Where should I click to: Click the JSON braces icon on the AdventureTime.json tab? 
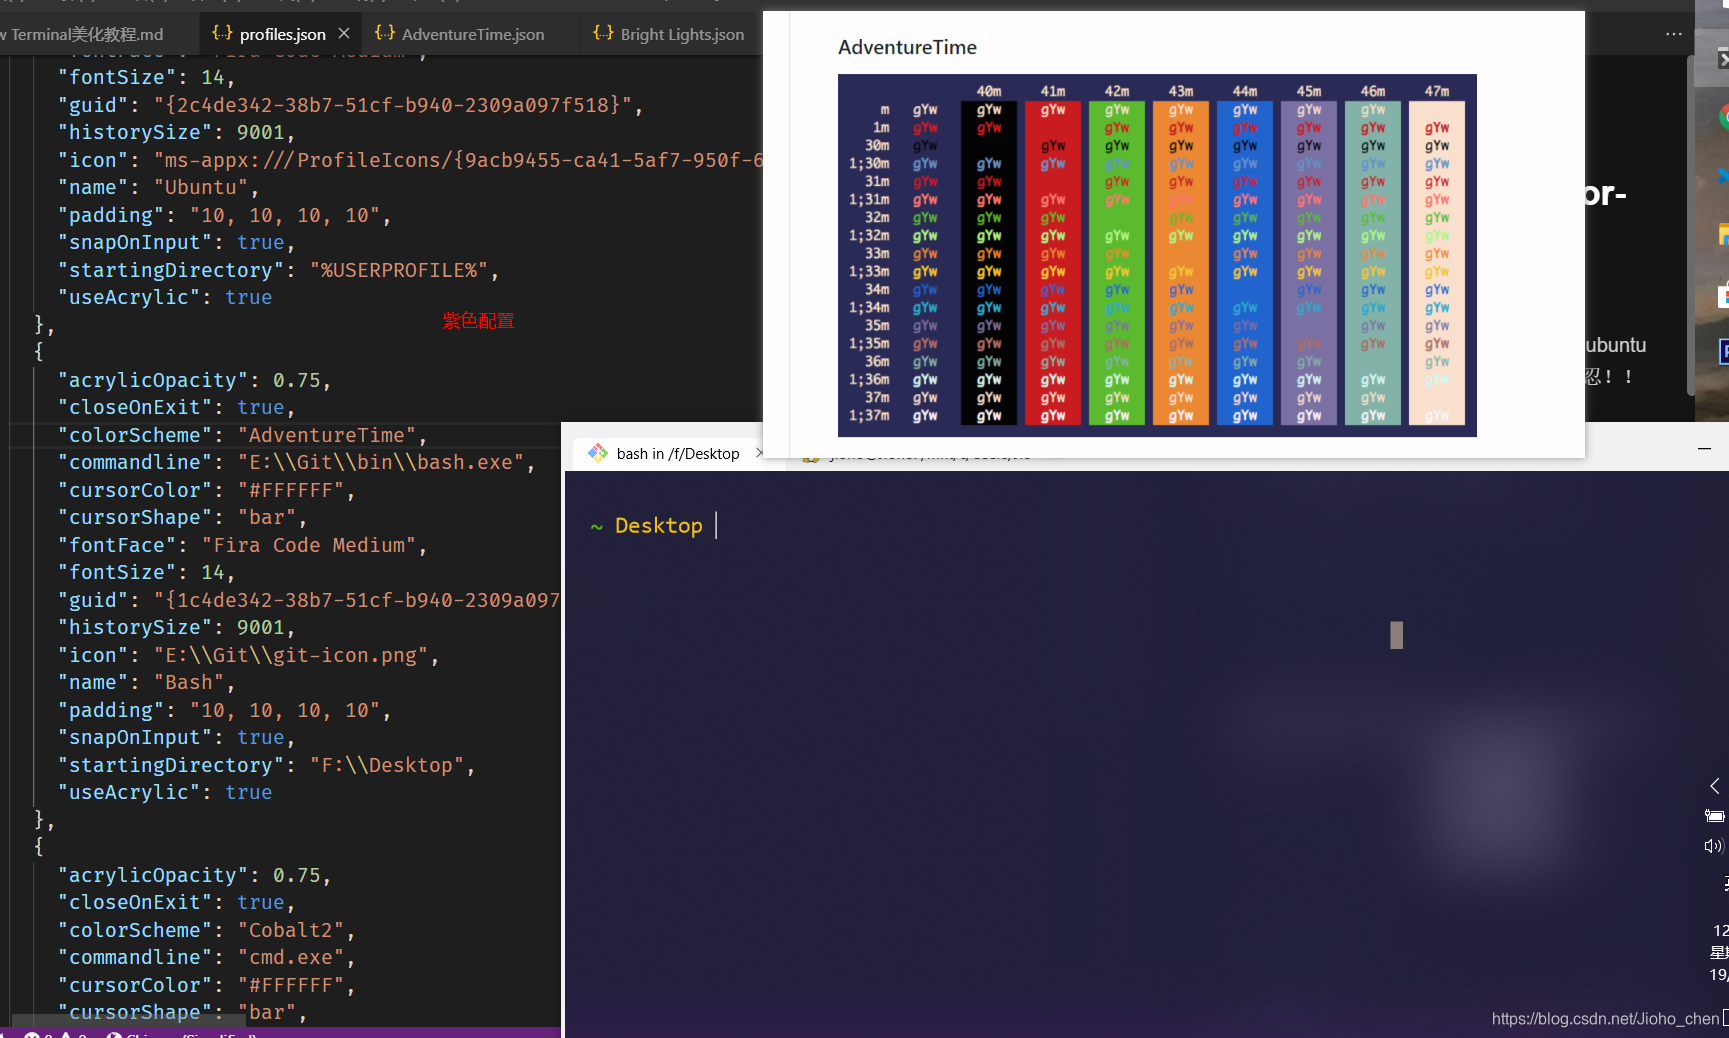click(385, 33)
